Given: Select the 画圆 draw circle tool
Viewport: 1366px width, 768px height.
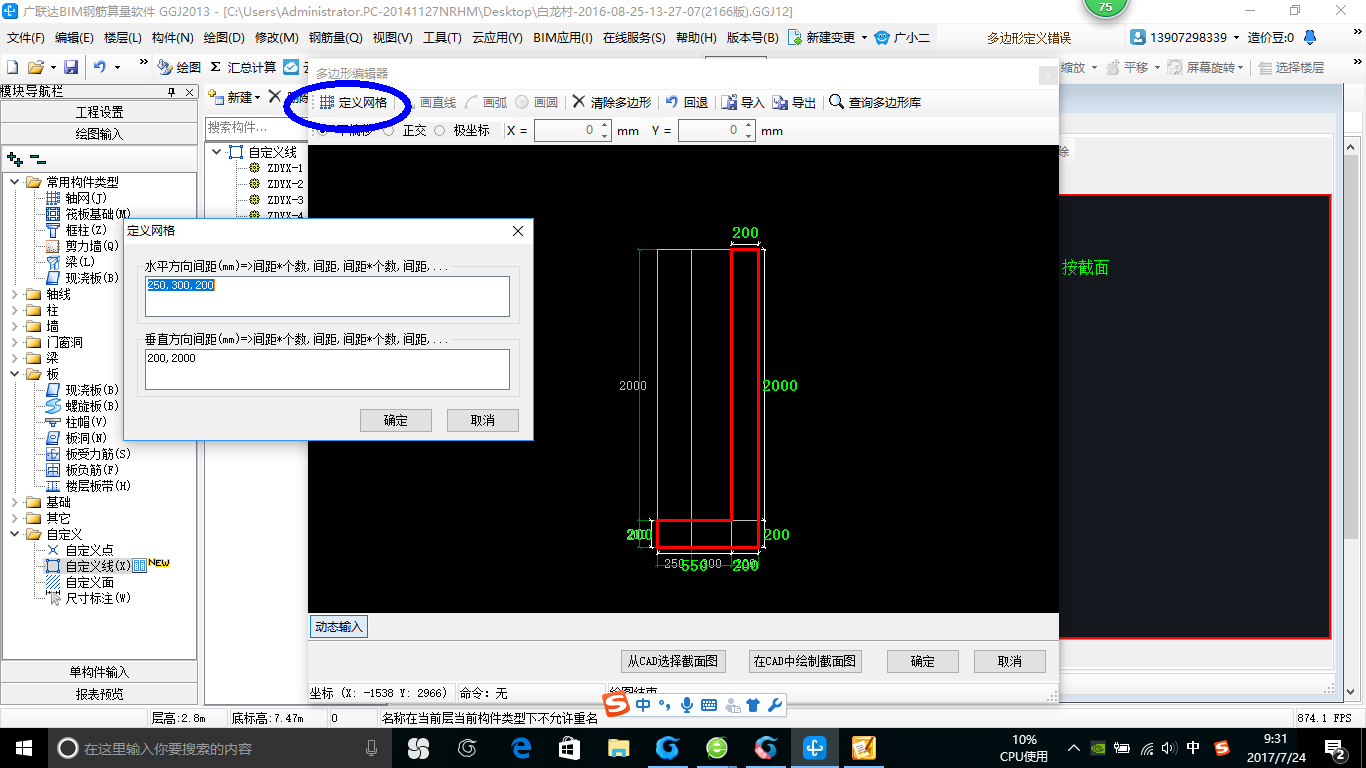Looking at the screenshot, I should [x=536, y=102].
